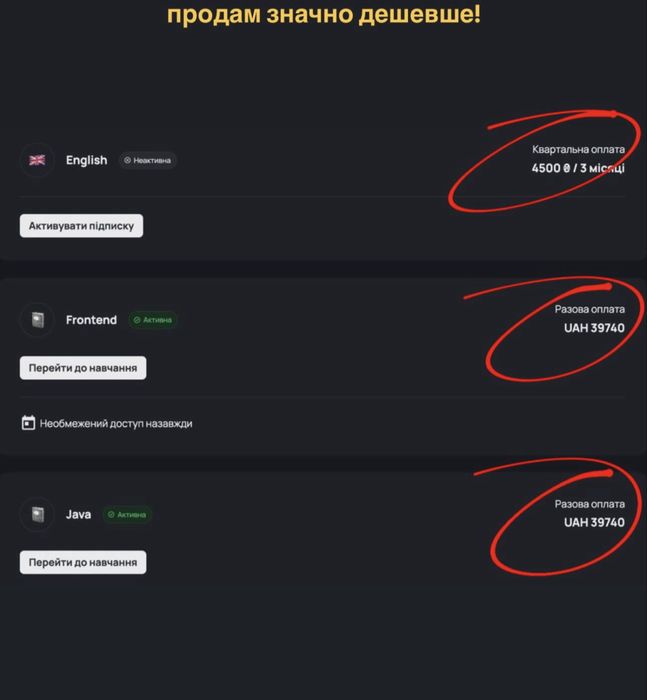Click the Java course book icon
647x700 pixels.
click(38, 515)
